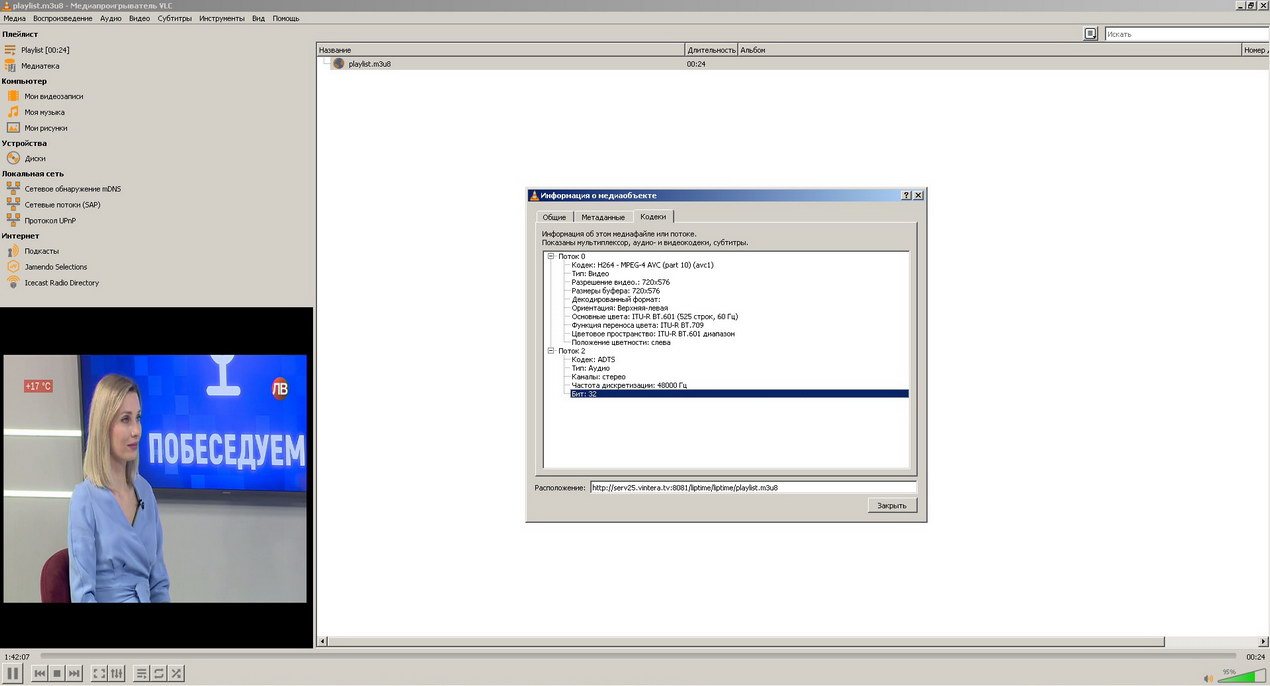The image size is (1270, 686).
Task: Open Мои видеозаписи folder
Action: (x=54, y=96)
